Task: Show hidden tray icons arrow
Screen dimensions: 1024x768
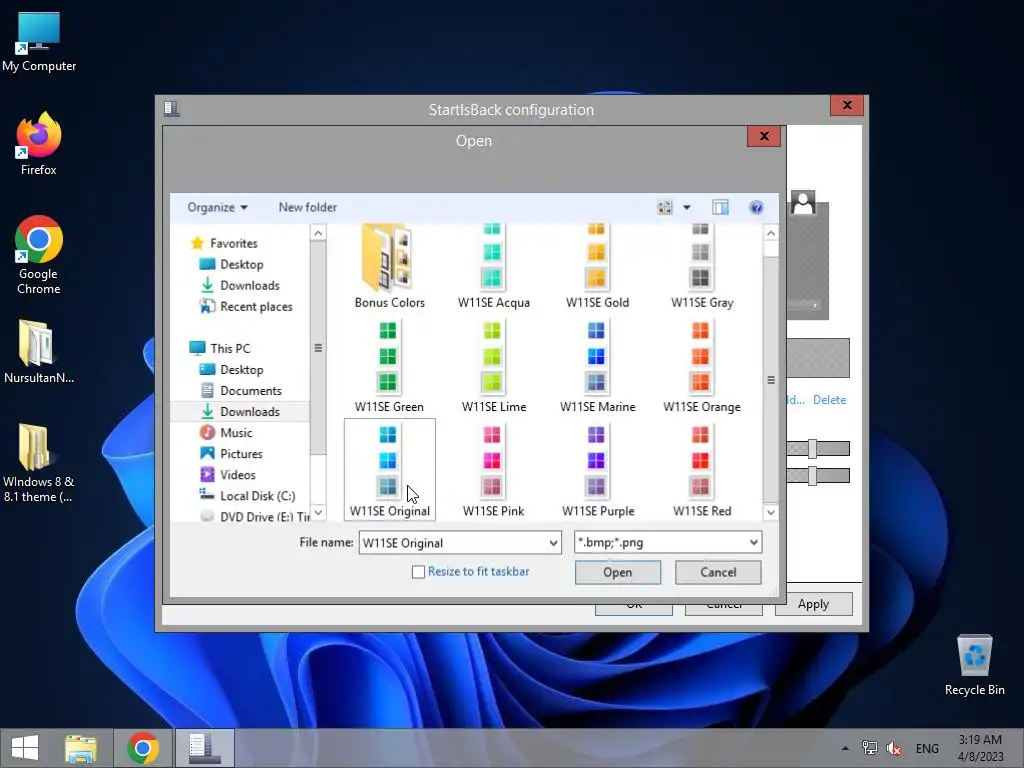Action: coord(845,748)
